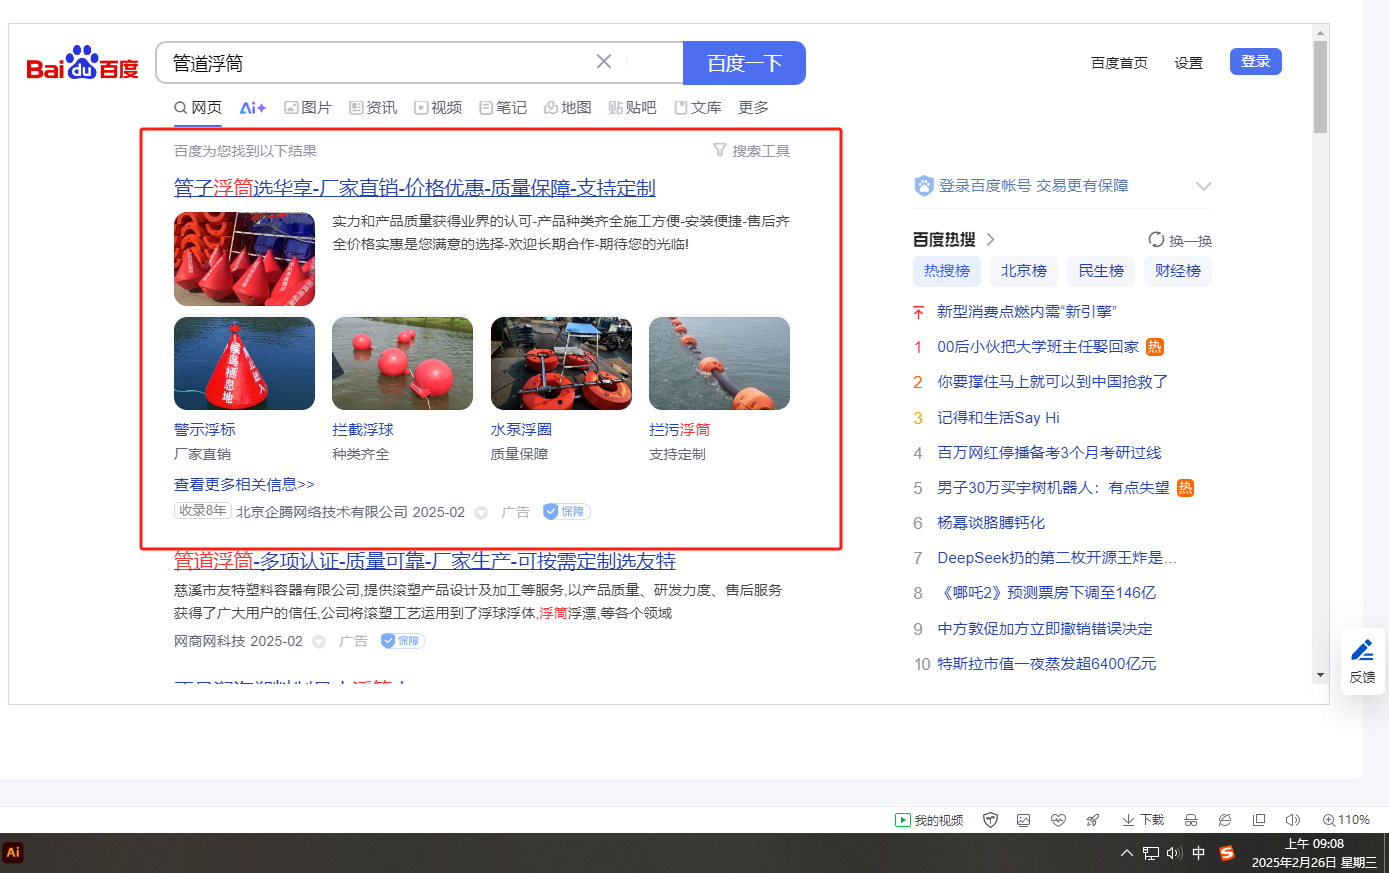1389x873 pixels.
Task: Select the 民生榜 tab
Action: pos(1101,271)
